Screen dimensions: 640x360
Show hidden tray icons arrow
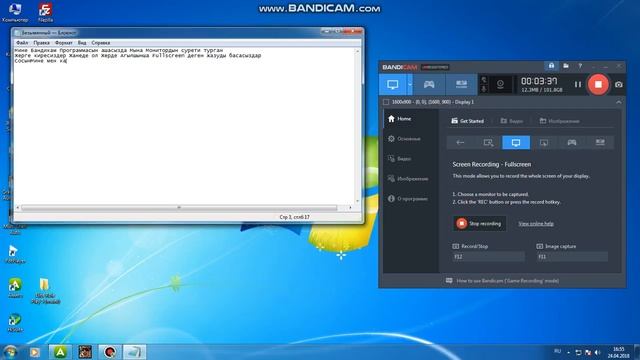click(569, 352)
